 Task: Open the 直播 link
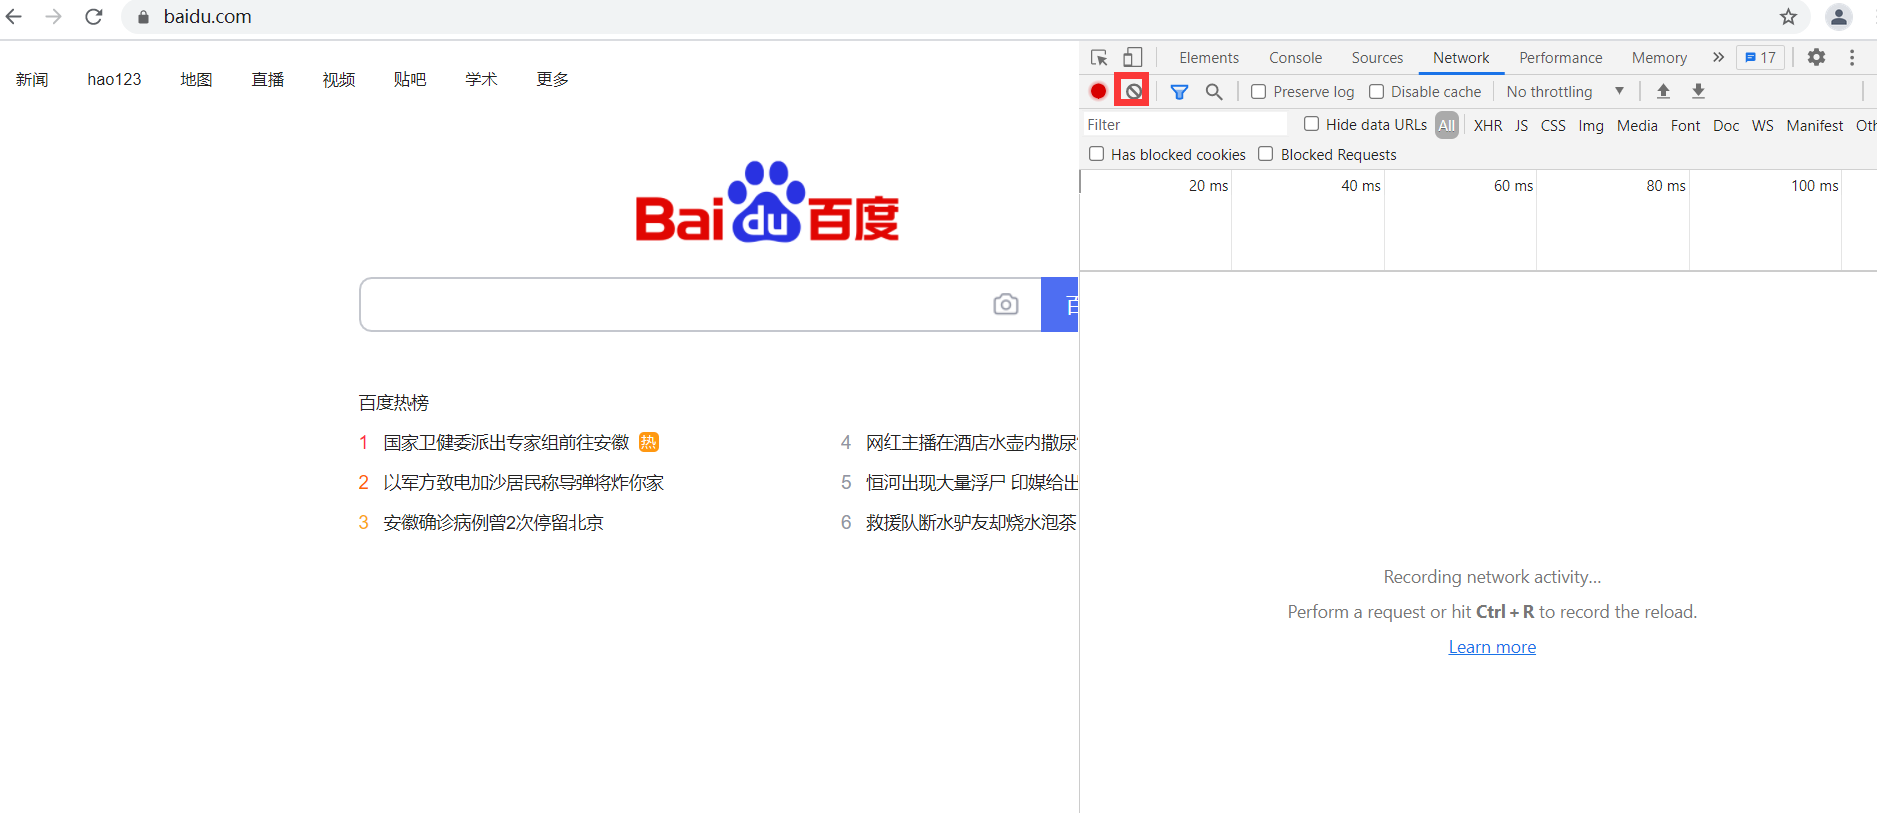[x=268, y=79]
